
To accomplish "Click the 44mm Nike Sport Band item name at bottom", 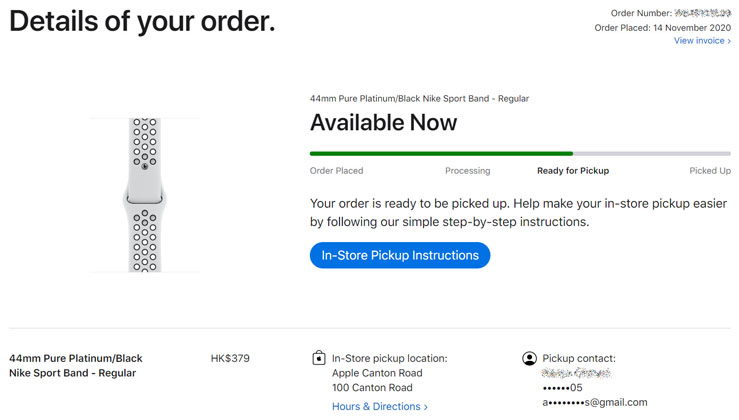I will [x=75, y=365].
